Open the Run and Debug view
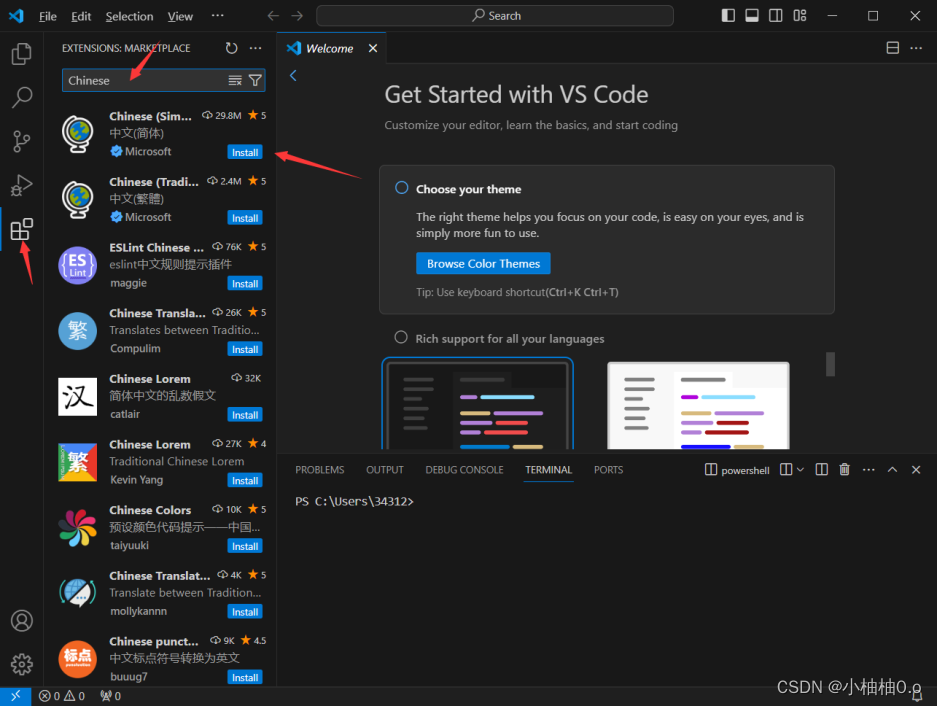The image size is (937, 706). click(22, 185)
